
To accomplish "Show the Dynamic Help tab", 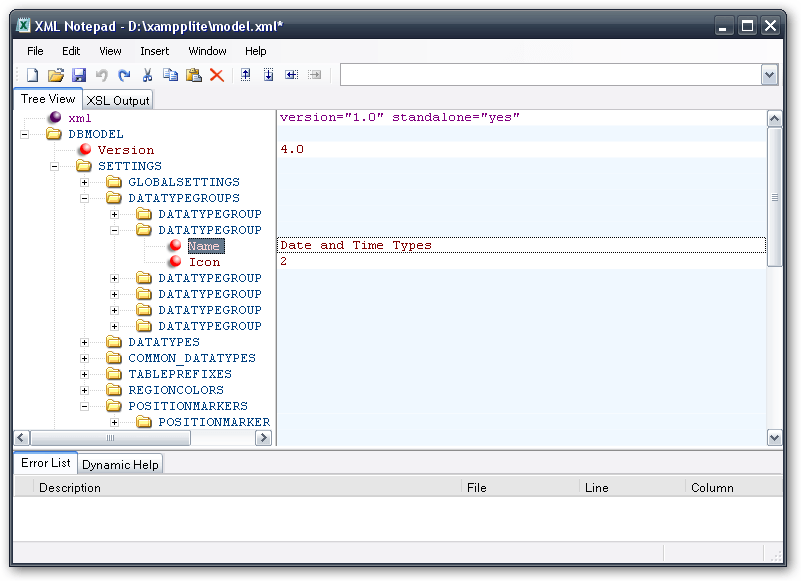I will [121, 464].
